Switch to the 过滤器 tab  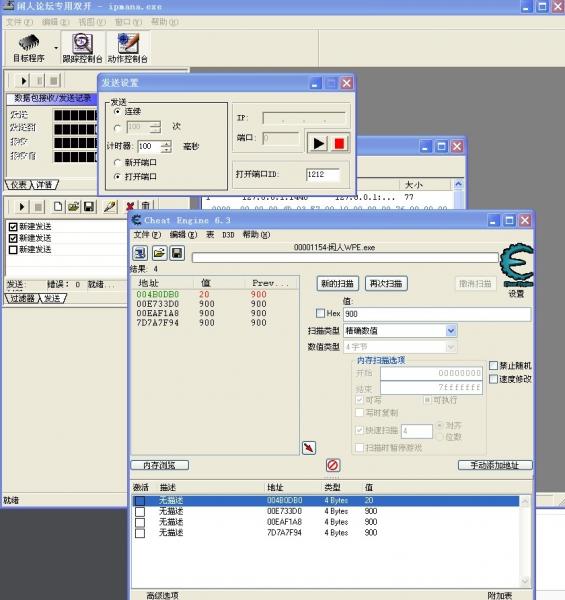click(22, 298)
